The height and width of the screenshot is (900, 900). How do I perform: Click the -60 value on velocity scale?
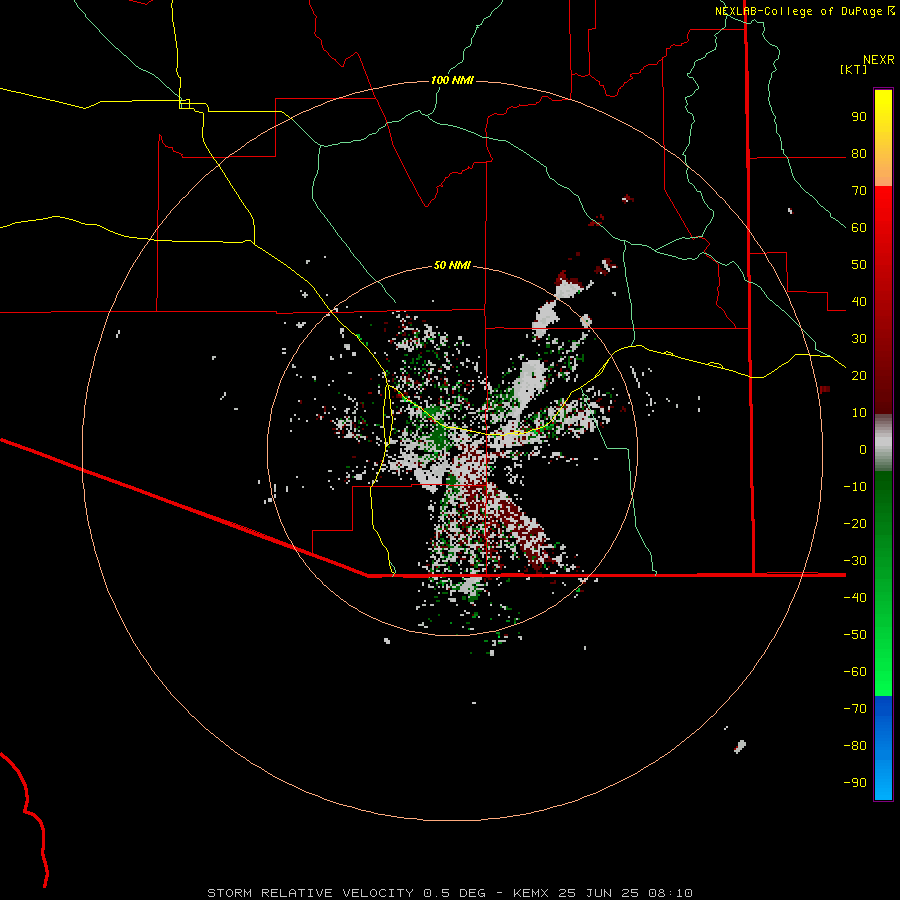click(x=855, y=672)
